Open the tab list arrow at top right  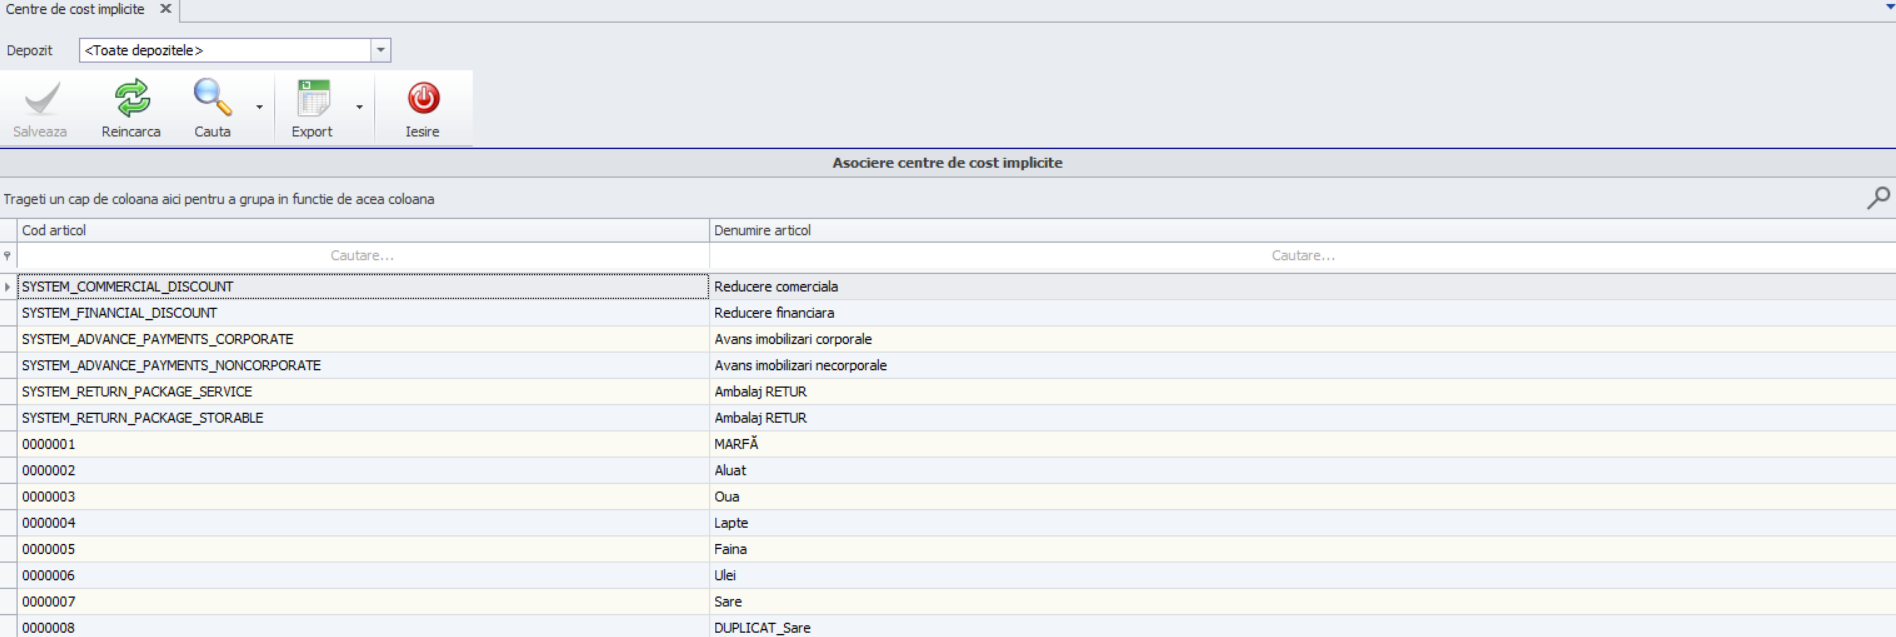point(1889,7)
